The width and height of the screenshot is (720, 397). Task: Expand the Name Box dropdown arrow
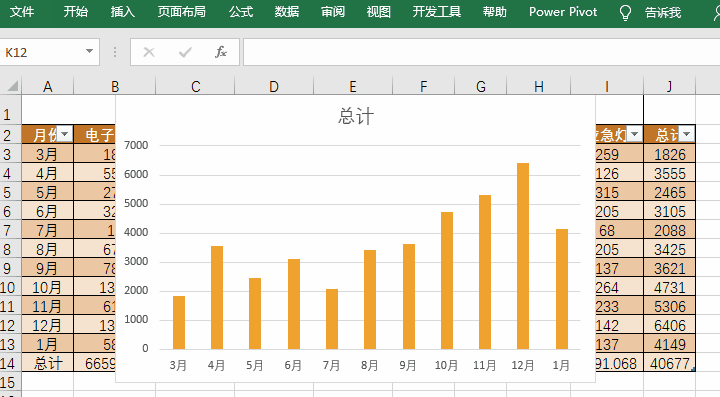tap(90, 52)
